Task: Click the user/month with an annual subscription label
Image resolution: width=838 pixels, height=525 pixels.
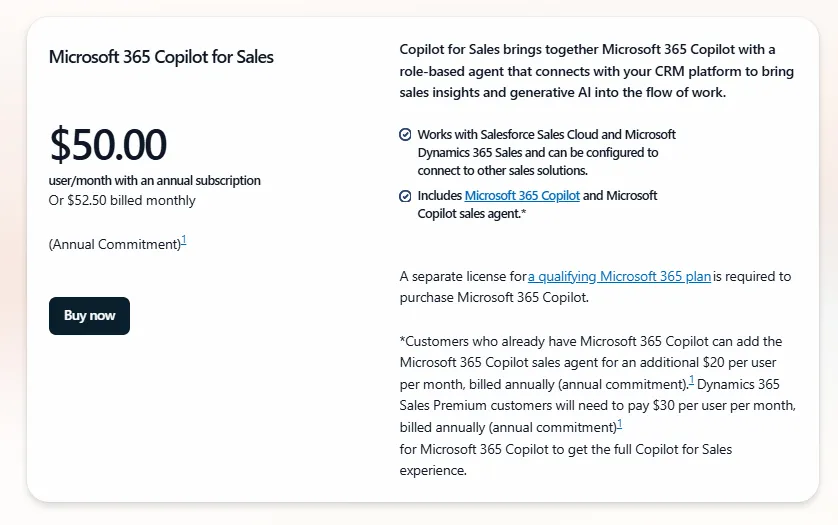Action: click(154, 181)
